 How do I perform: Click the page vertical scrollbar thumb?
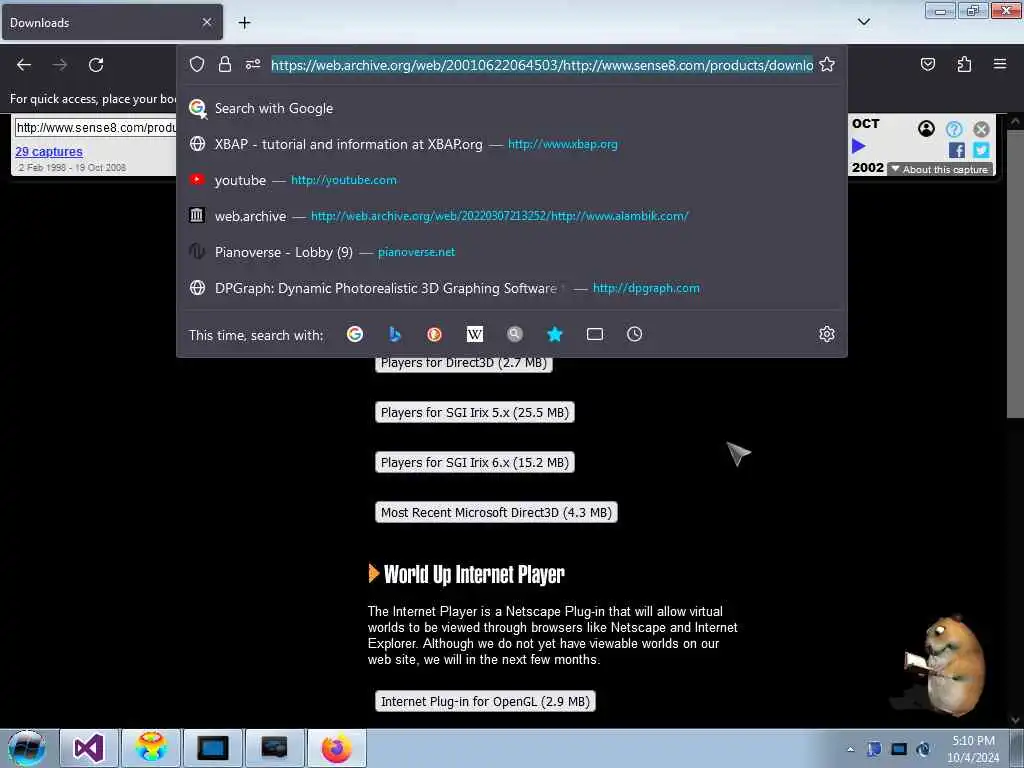click(x=1015, y=274)
